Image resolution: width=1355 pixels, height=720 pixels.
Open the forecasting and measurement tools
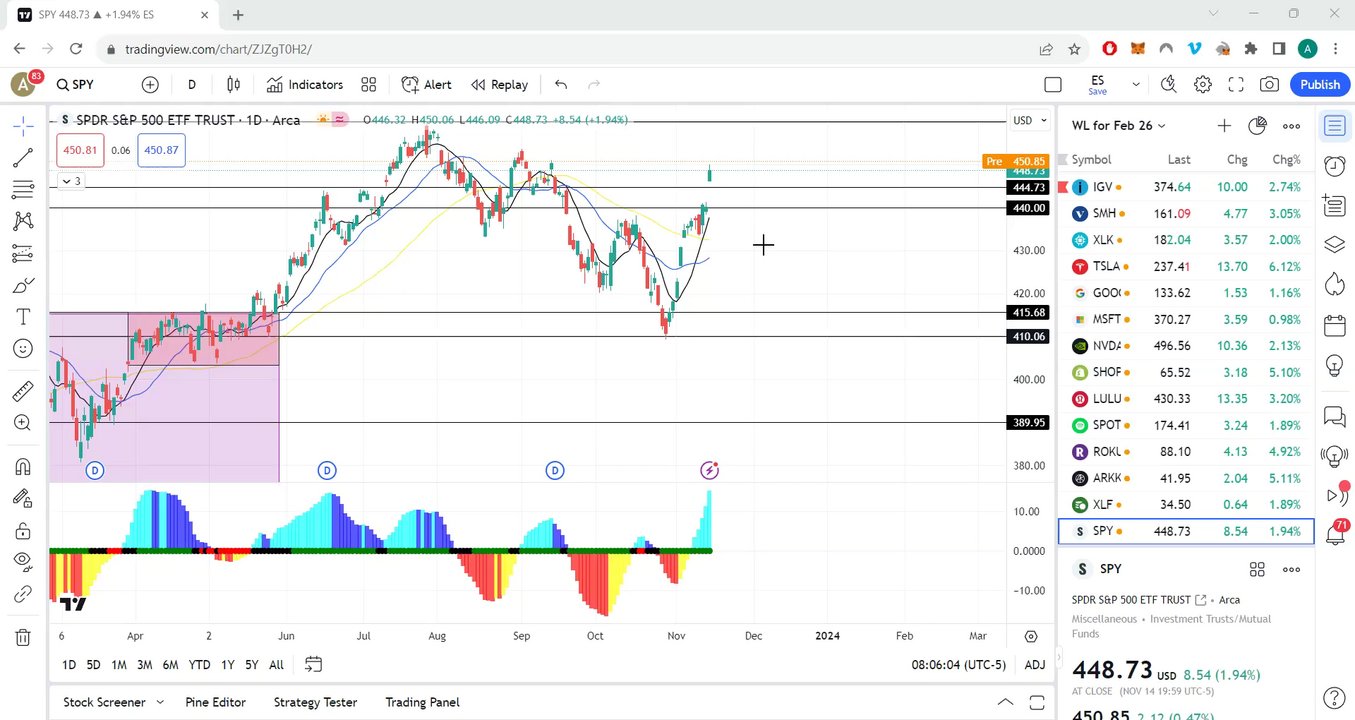(x=23, y=253)
